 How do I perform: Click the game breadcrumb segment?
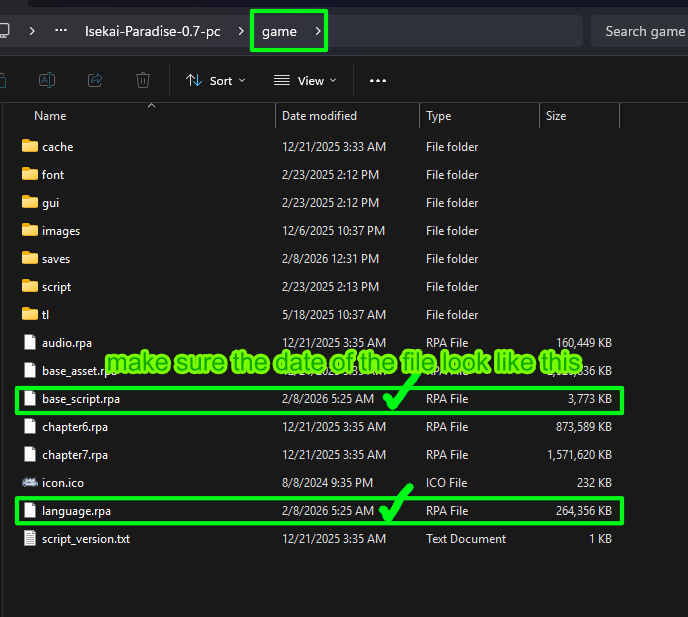[x=279, y=32]
